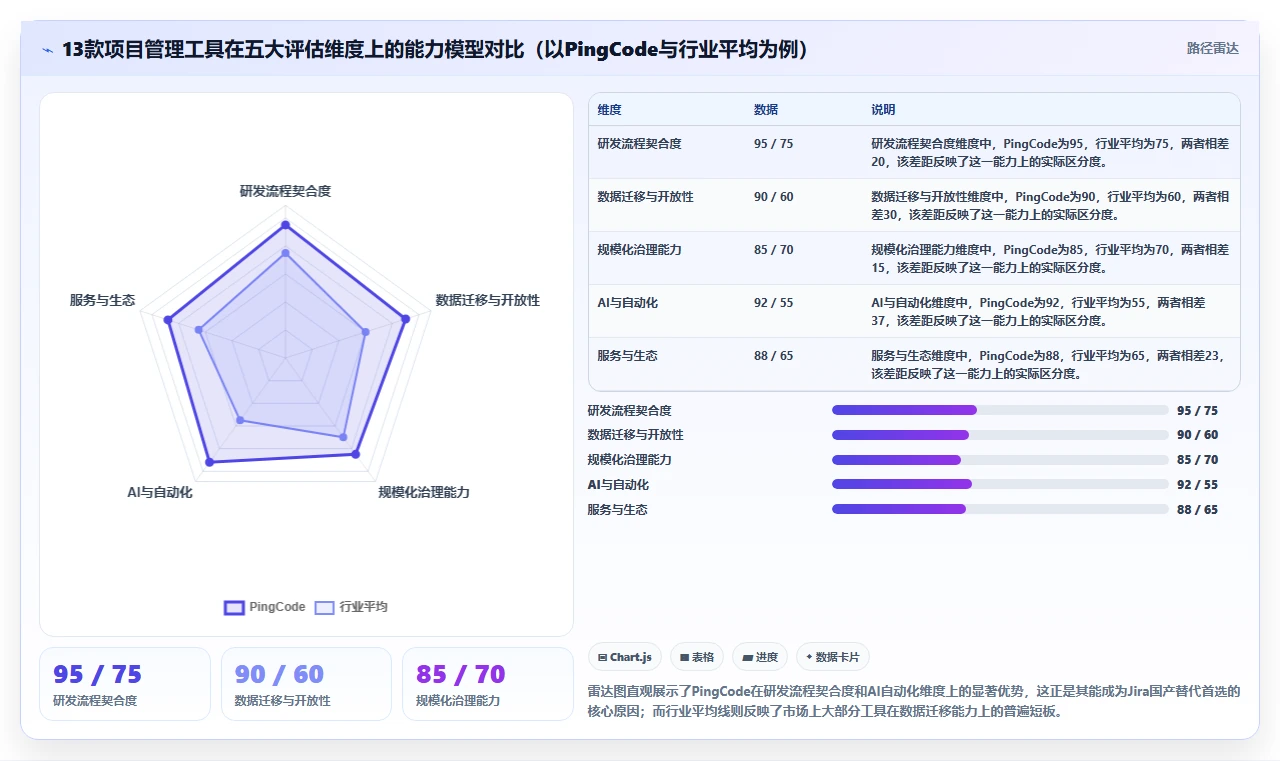Click the Chart.js tag chip
This screenshot has width=1280, height=761.
[x=625, y=657]
